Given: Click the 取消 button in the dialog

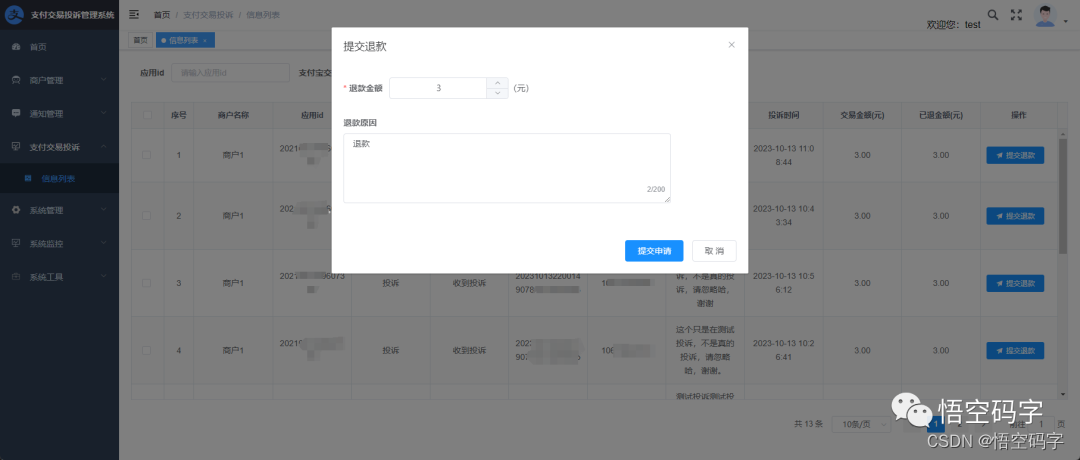Looking at the screenshot, I should 714,251.
